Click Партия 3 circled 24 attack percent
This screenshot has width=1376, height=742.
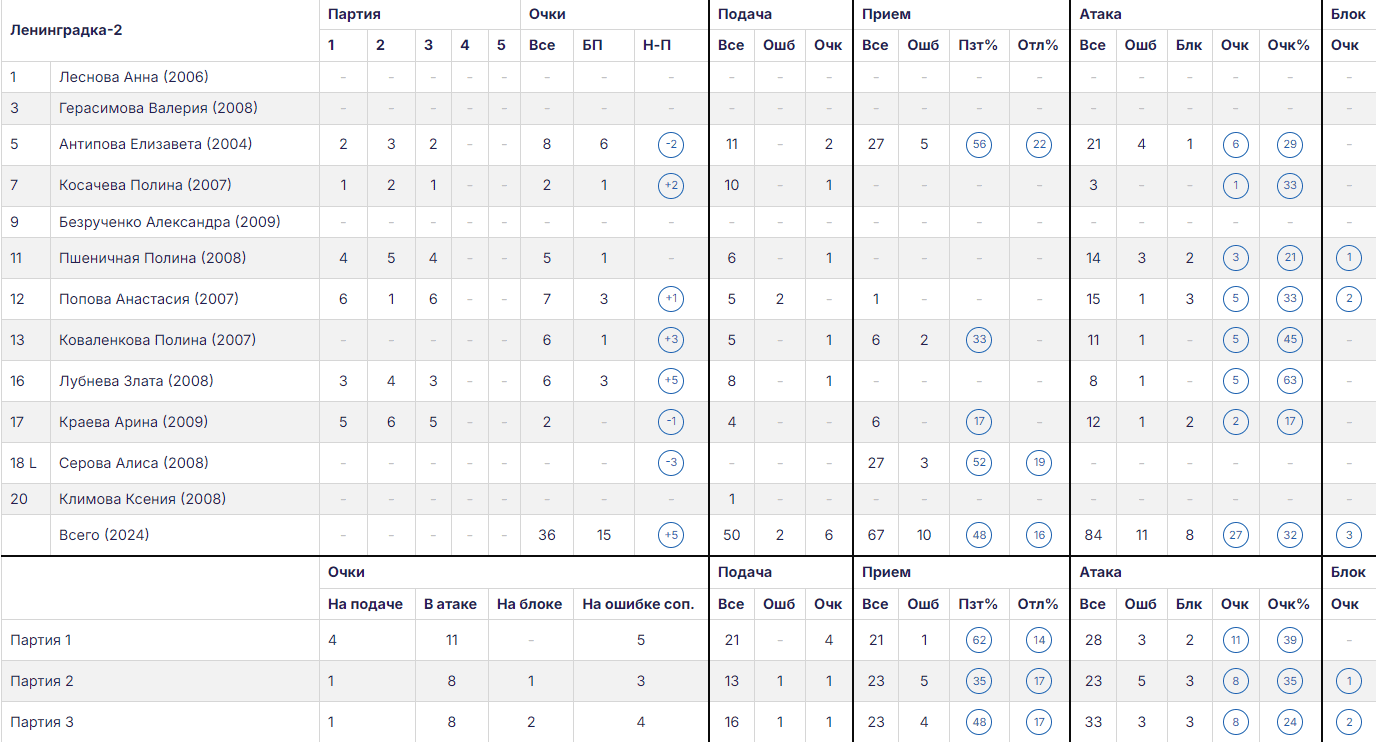1290,723
